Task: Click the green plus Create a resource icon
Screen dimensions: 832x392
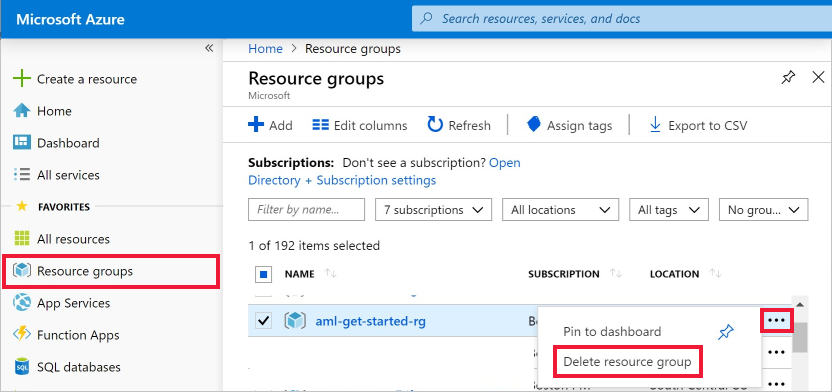Action: [x=22, y=79]
